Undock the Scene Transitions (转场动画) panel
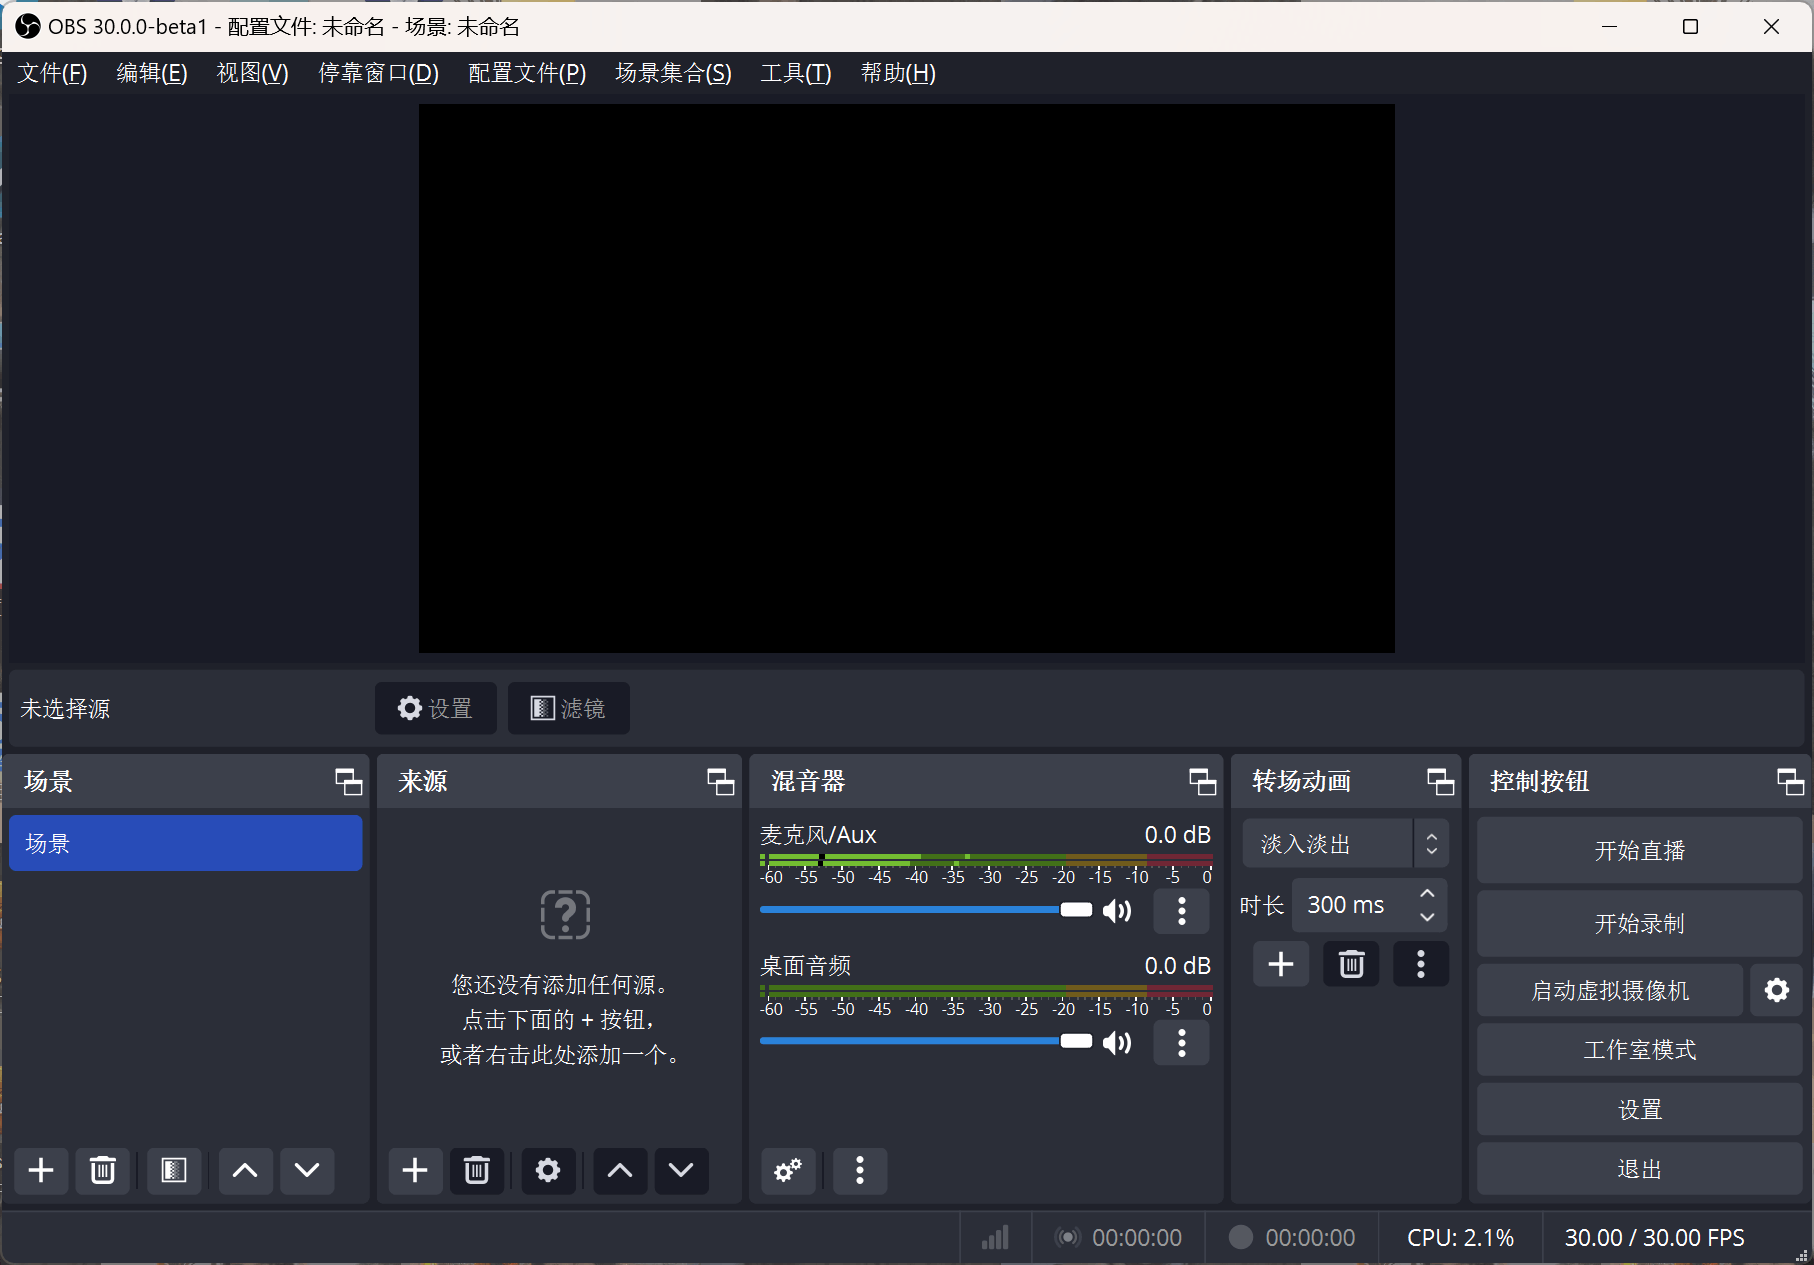Viewport: 1814px width, 1265px height. [1440, 782]
